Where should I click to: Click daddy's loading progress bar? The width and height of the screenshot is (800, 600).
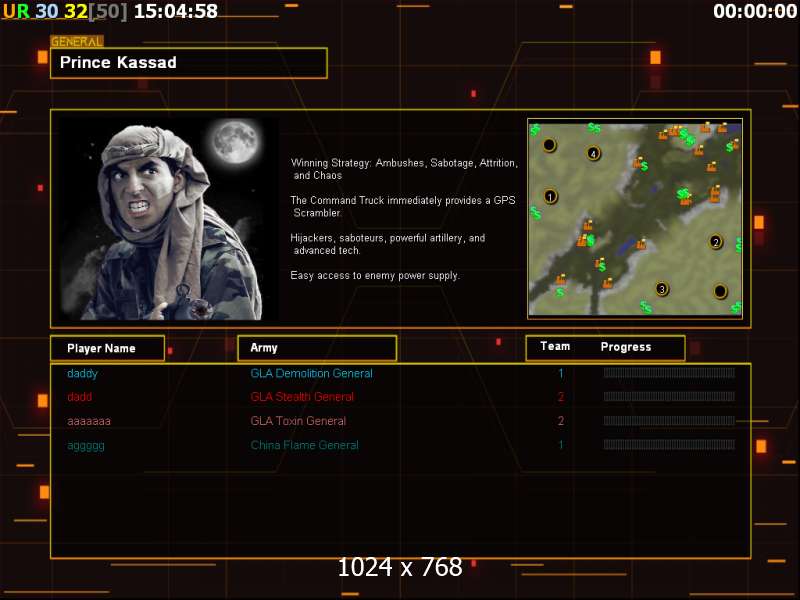(669, 373)
